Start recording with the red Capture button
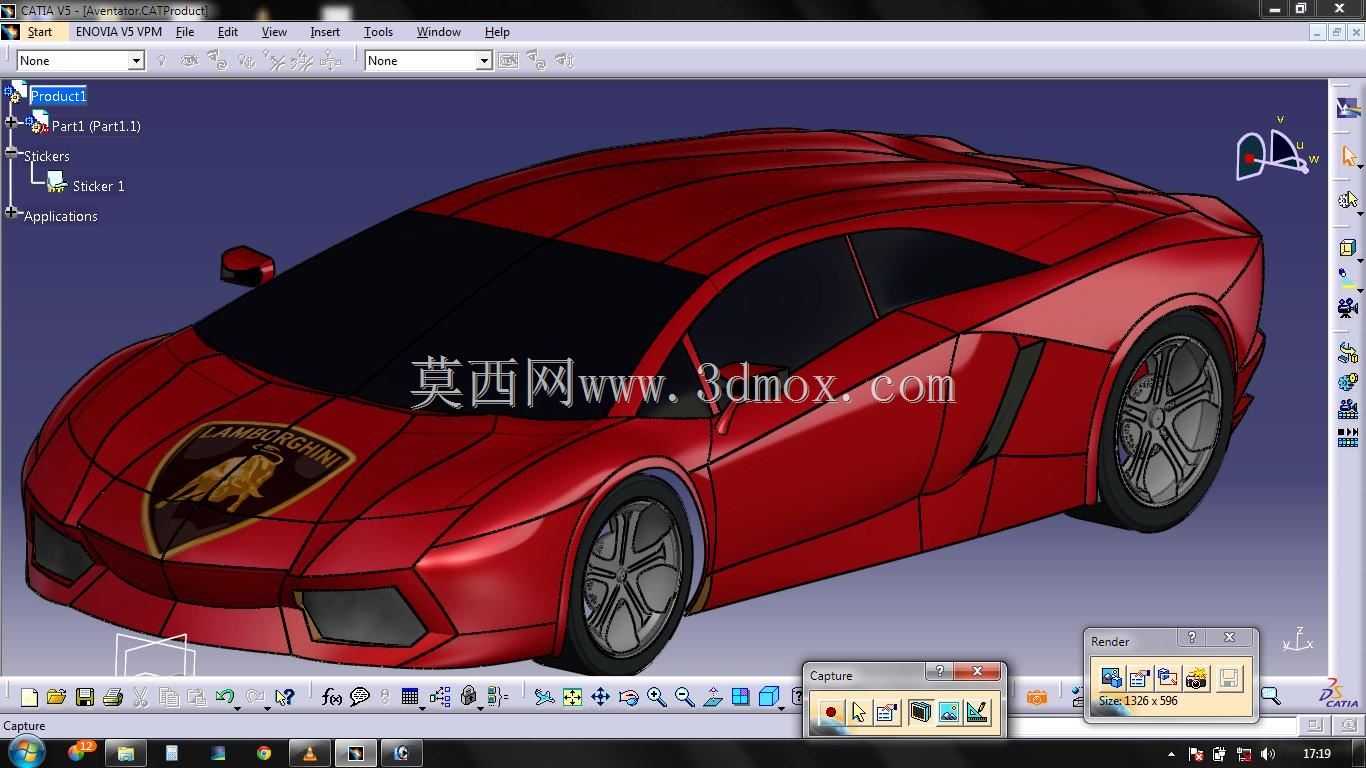Screen dimensions: 1366x768 point(830,712)
